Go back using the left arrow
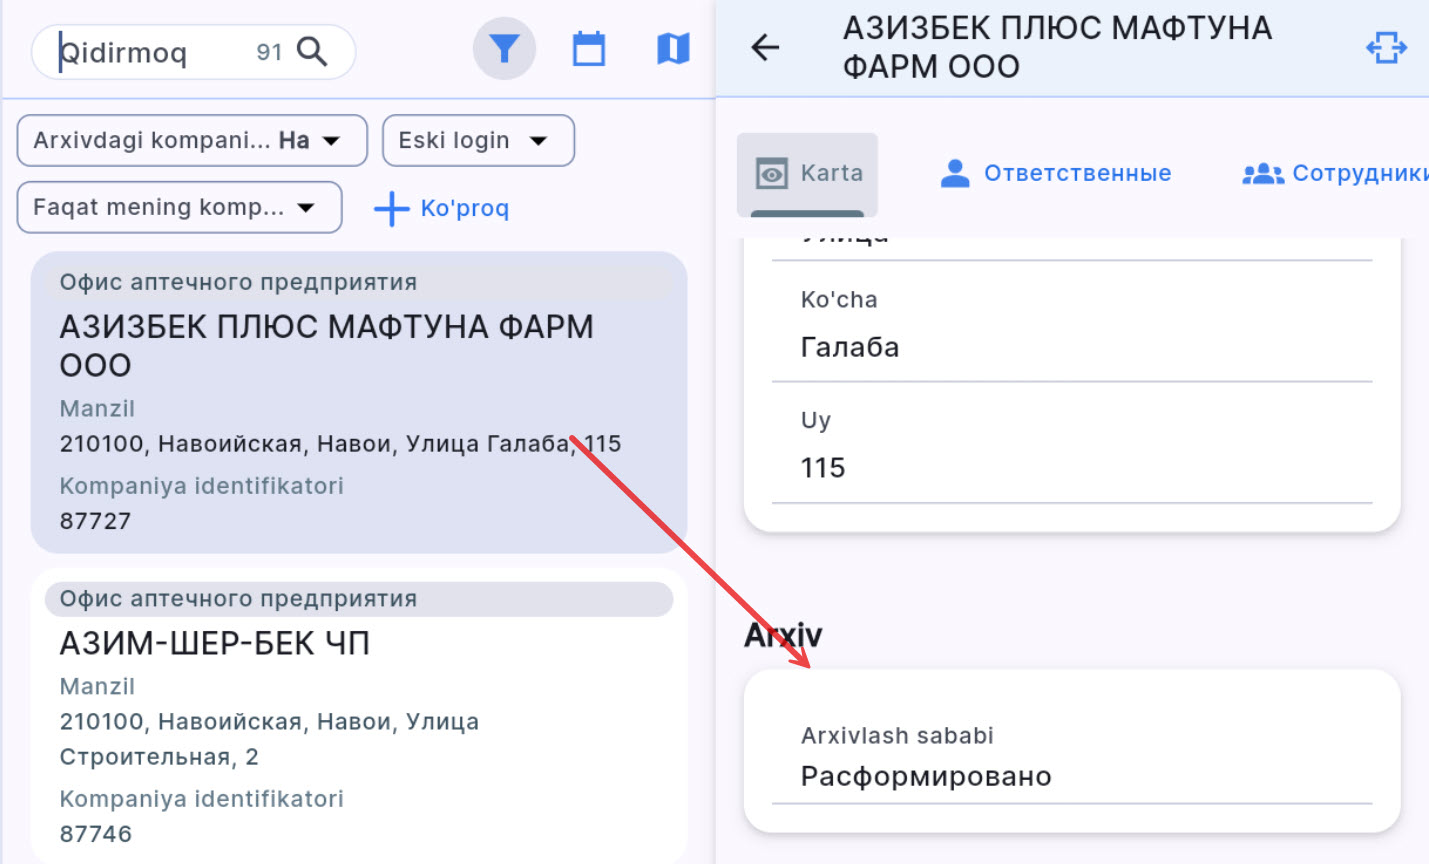Screen dimensions: 1429x864 765,47
